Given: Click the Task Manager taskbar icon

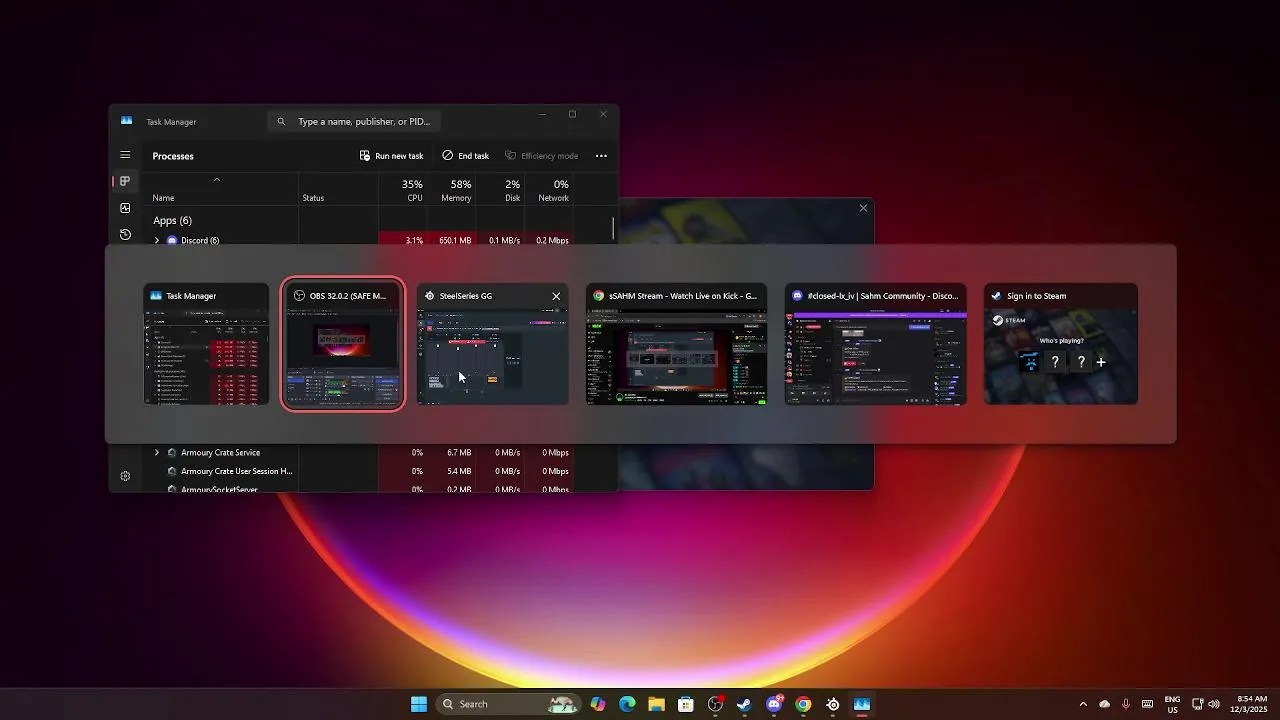Looking at the screenshot, I should 862,704.
